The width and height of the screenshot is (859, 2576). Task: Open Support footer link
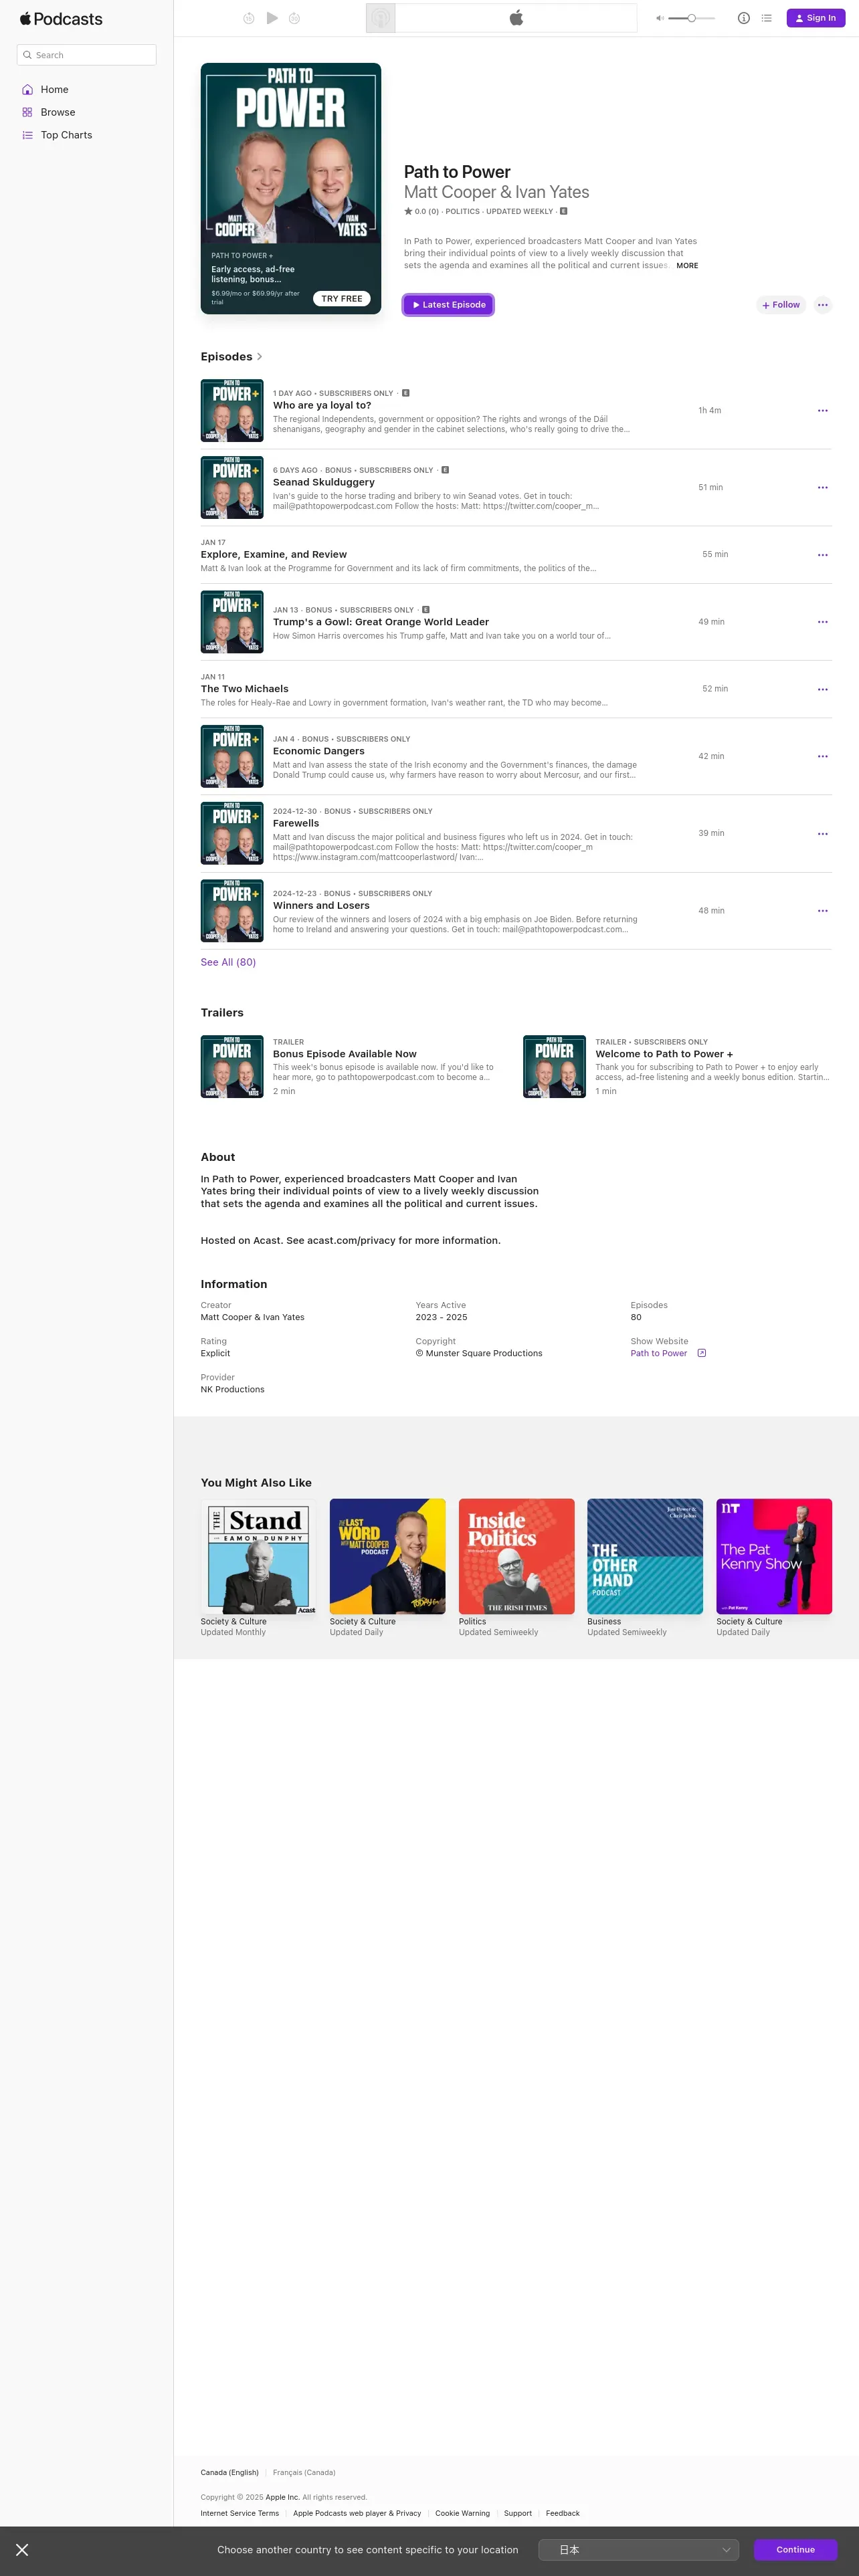518,2514
